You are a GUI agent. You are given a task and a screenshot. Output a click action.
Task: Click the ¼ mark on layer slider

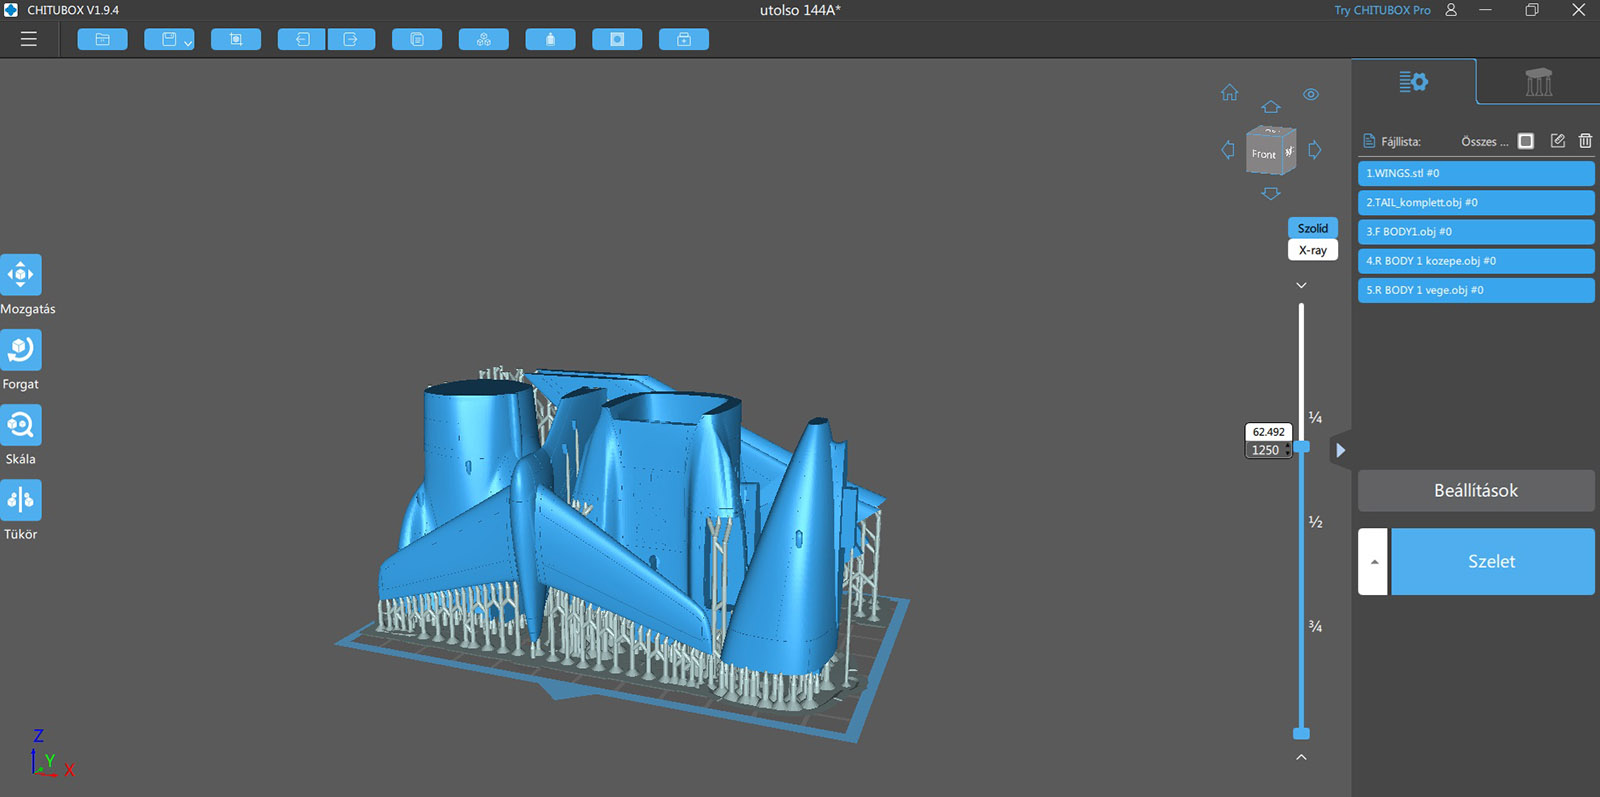(x=1315, y=418)
